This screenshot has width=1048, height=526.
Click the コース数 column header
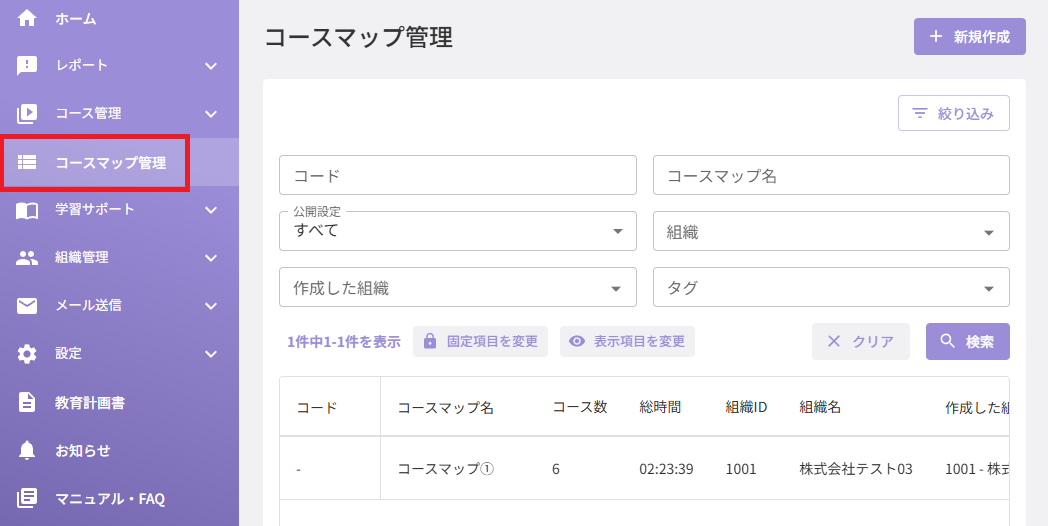(x=579, y=407)
